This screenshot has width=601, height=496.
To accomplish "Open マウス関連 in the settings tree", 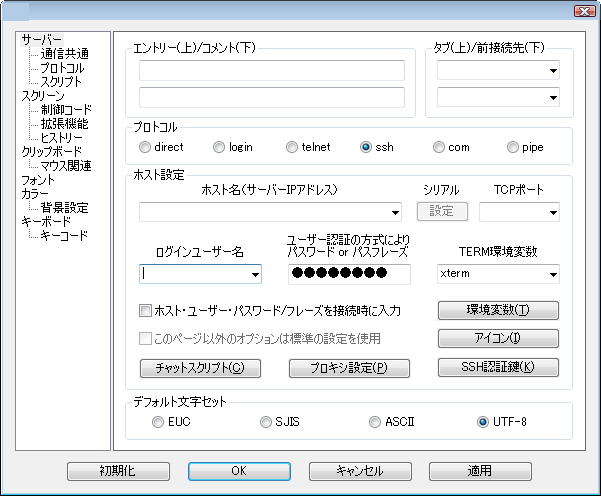I will tap(66, 165).
